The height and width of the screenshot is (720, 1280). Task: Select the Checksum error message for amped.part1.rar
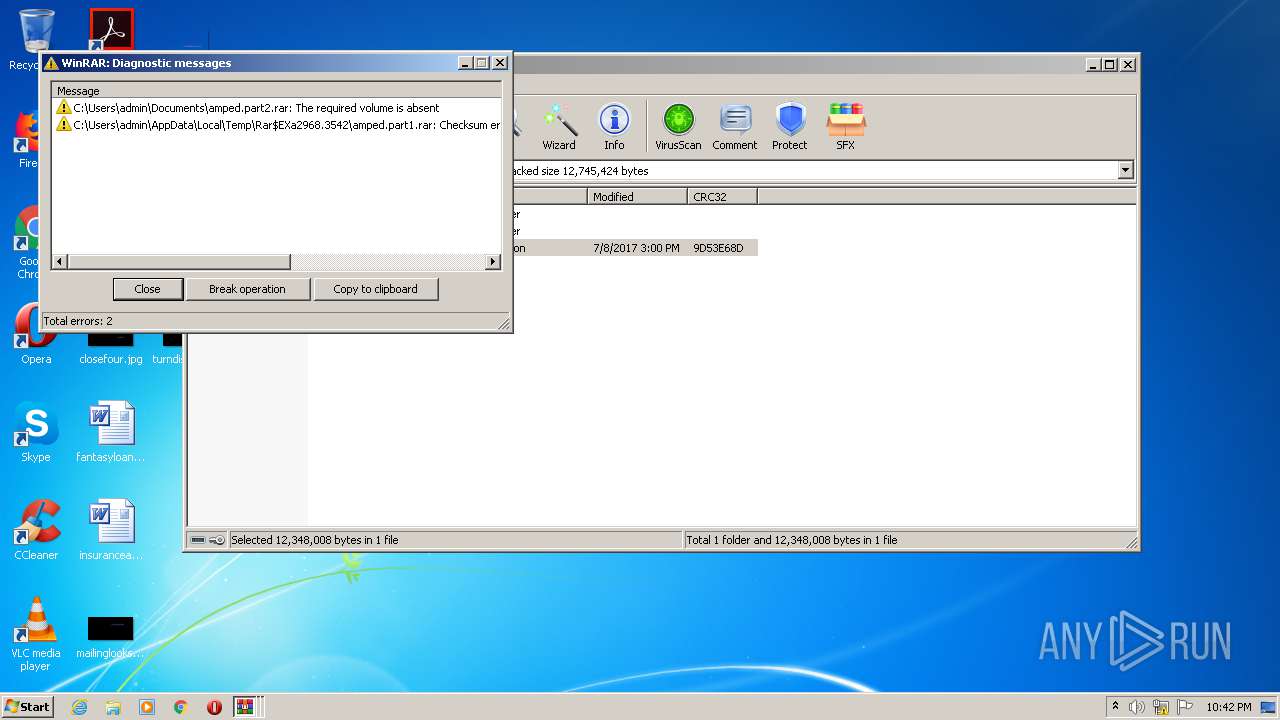277,125
